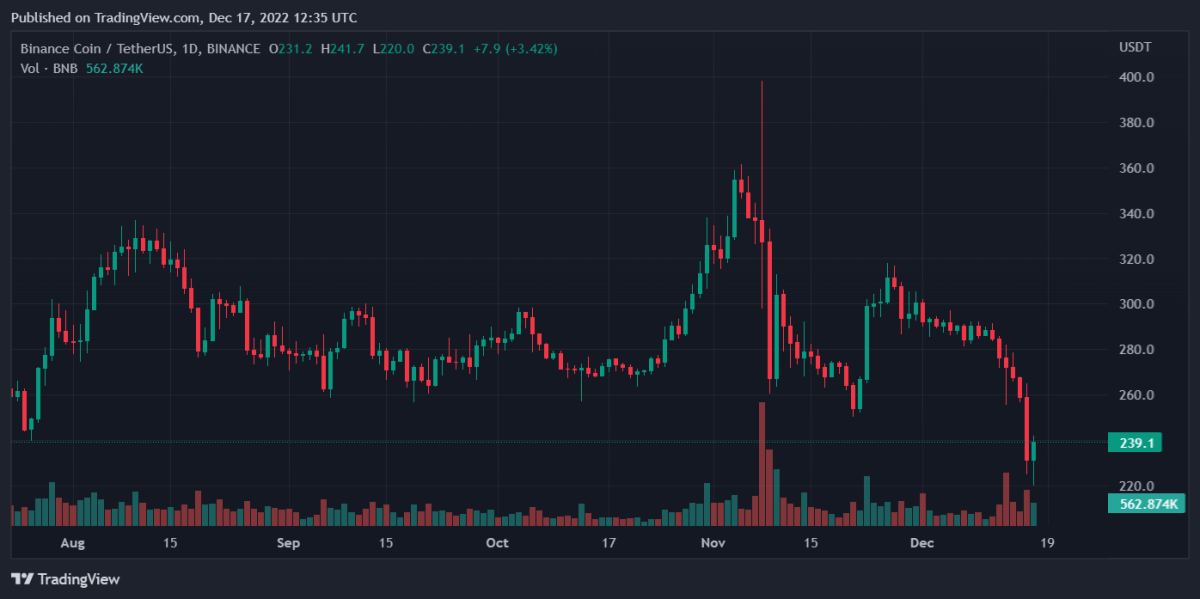The image size is (1200, 599).
Task: Click the 17 date label on time axis
Action: pos(609,543)
